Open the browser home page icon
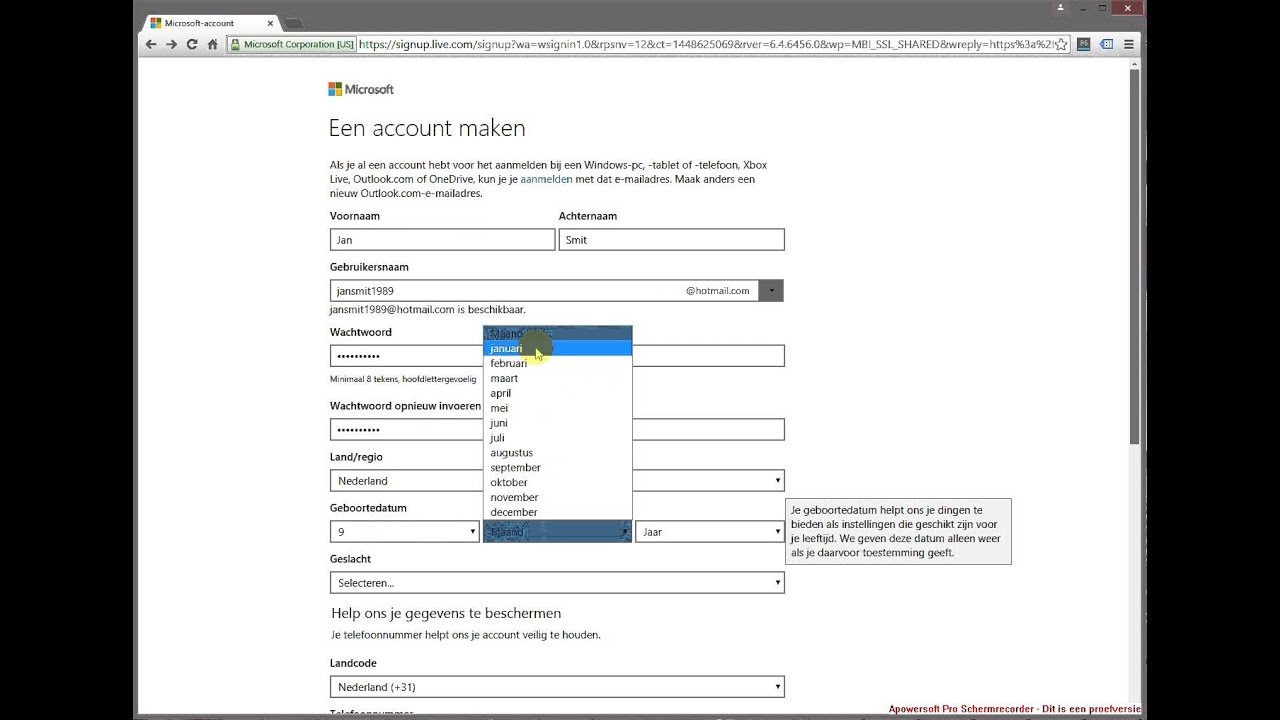Viewport: 1280px width, 720px height. (212, 44)
